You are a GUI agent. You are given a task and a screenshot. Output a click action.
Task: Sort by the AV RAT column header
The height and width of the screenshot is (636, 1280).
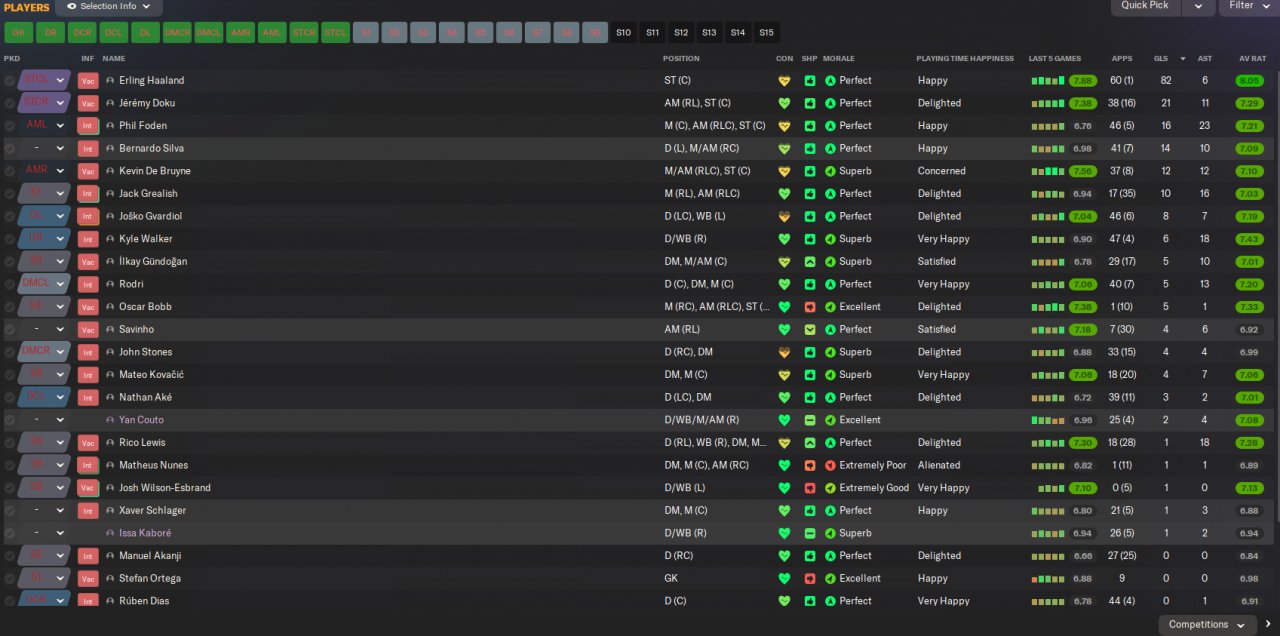tap(1252, 58)
